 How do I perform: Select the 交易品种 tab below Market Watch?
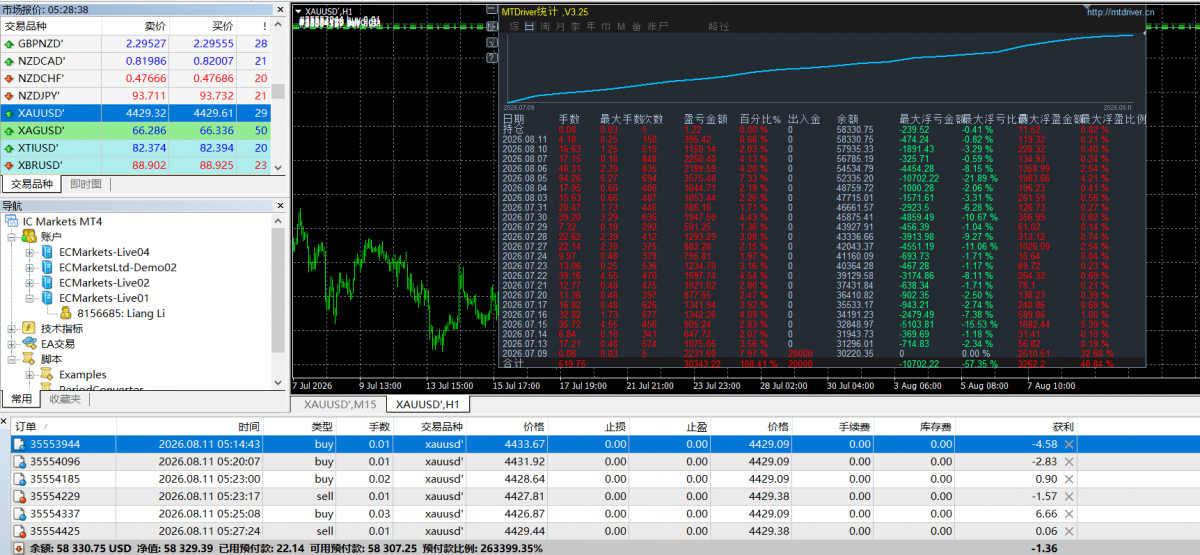point(31,184)
